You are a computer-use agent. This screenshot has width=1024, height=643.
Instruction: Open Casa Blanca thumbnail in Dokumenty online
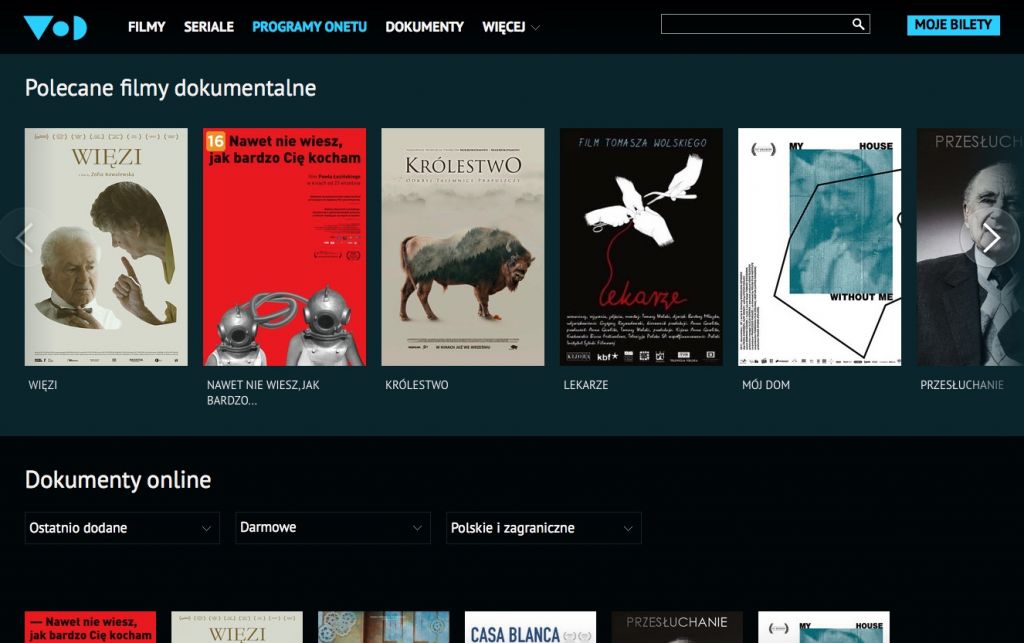point(530,627)
